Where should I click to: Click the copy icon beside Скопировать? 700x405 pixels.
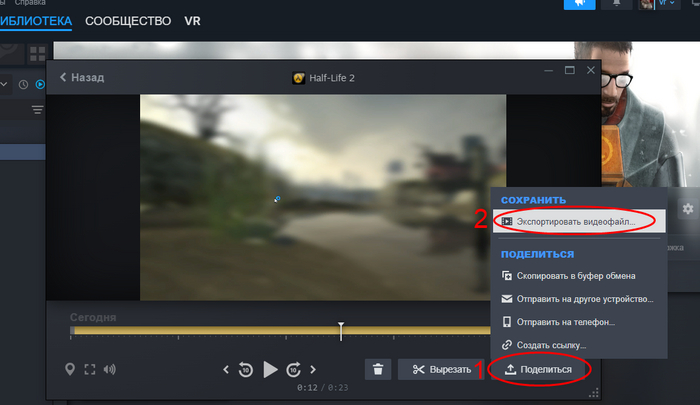[x=507, y=276]
